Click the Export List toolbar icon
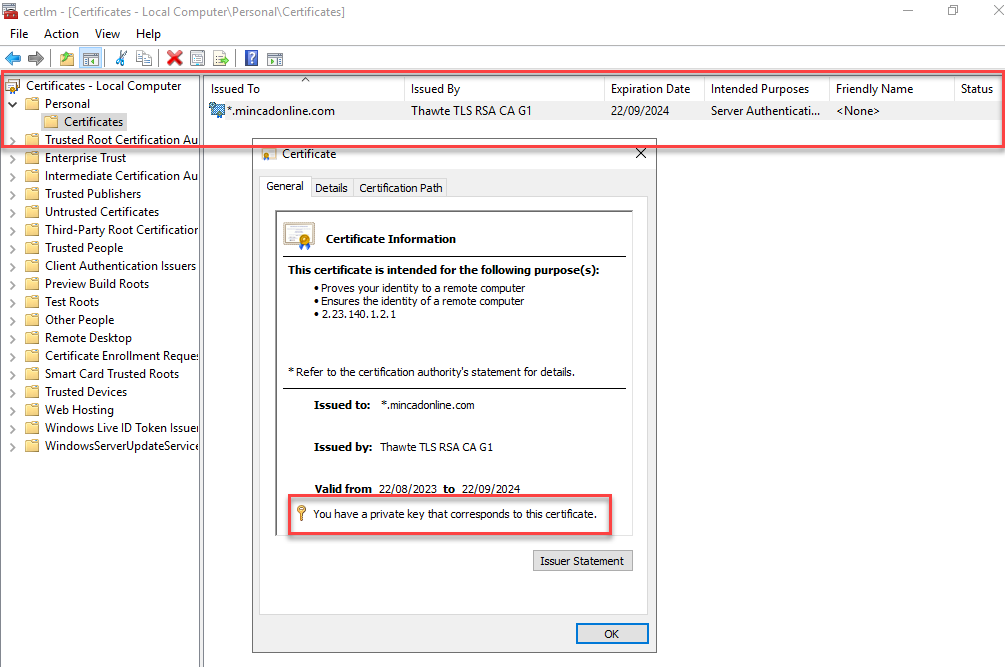 221,58
